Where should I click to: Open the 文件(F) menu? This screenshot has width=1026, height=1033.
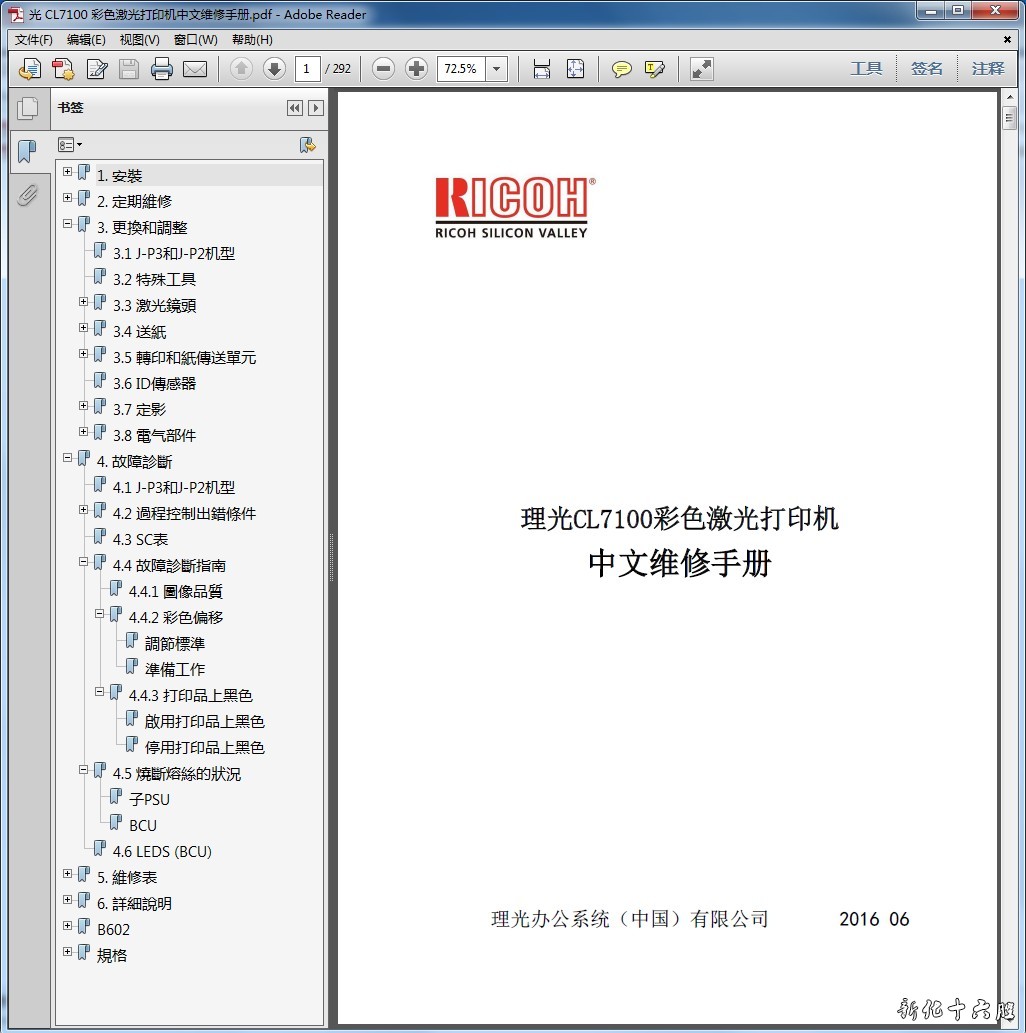[x=34, y=40]
